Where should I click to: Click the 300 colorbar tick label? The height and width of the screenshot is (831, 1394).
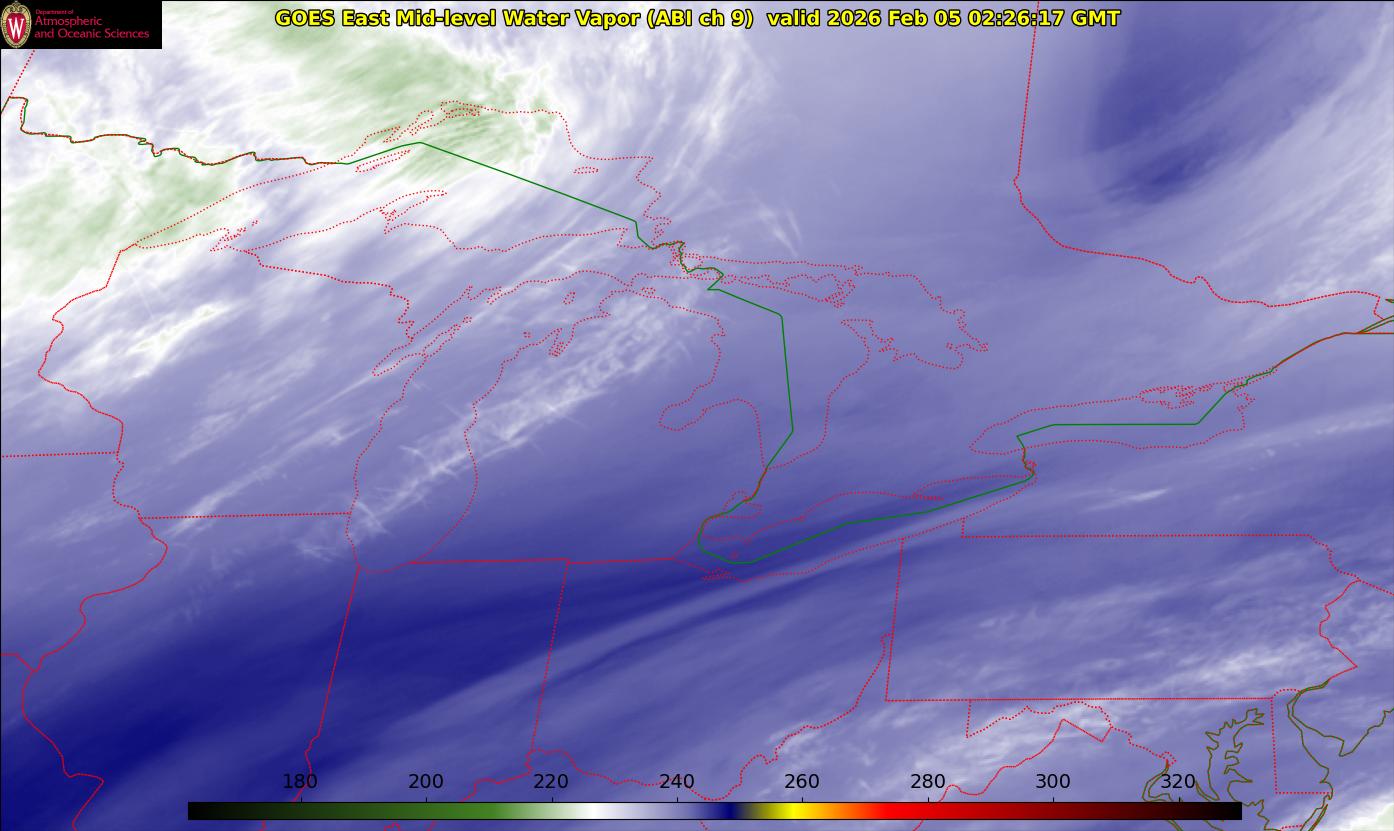(1053, 781)
